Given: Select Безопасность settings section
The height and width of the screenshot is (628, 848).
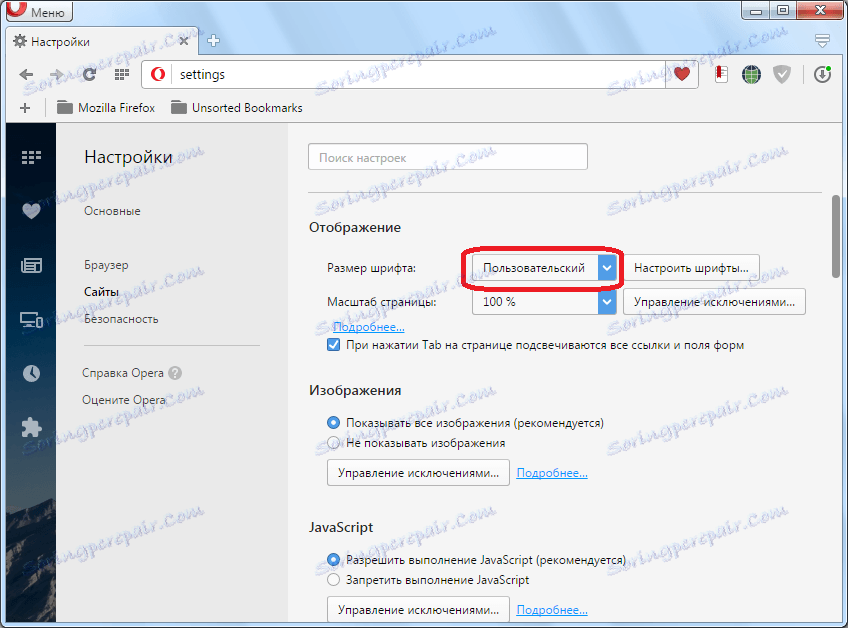Looking at the screenshot, I should (x=121, y=319).
